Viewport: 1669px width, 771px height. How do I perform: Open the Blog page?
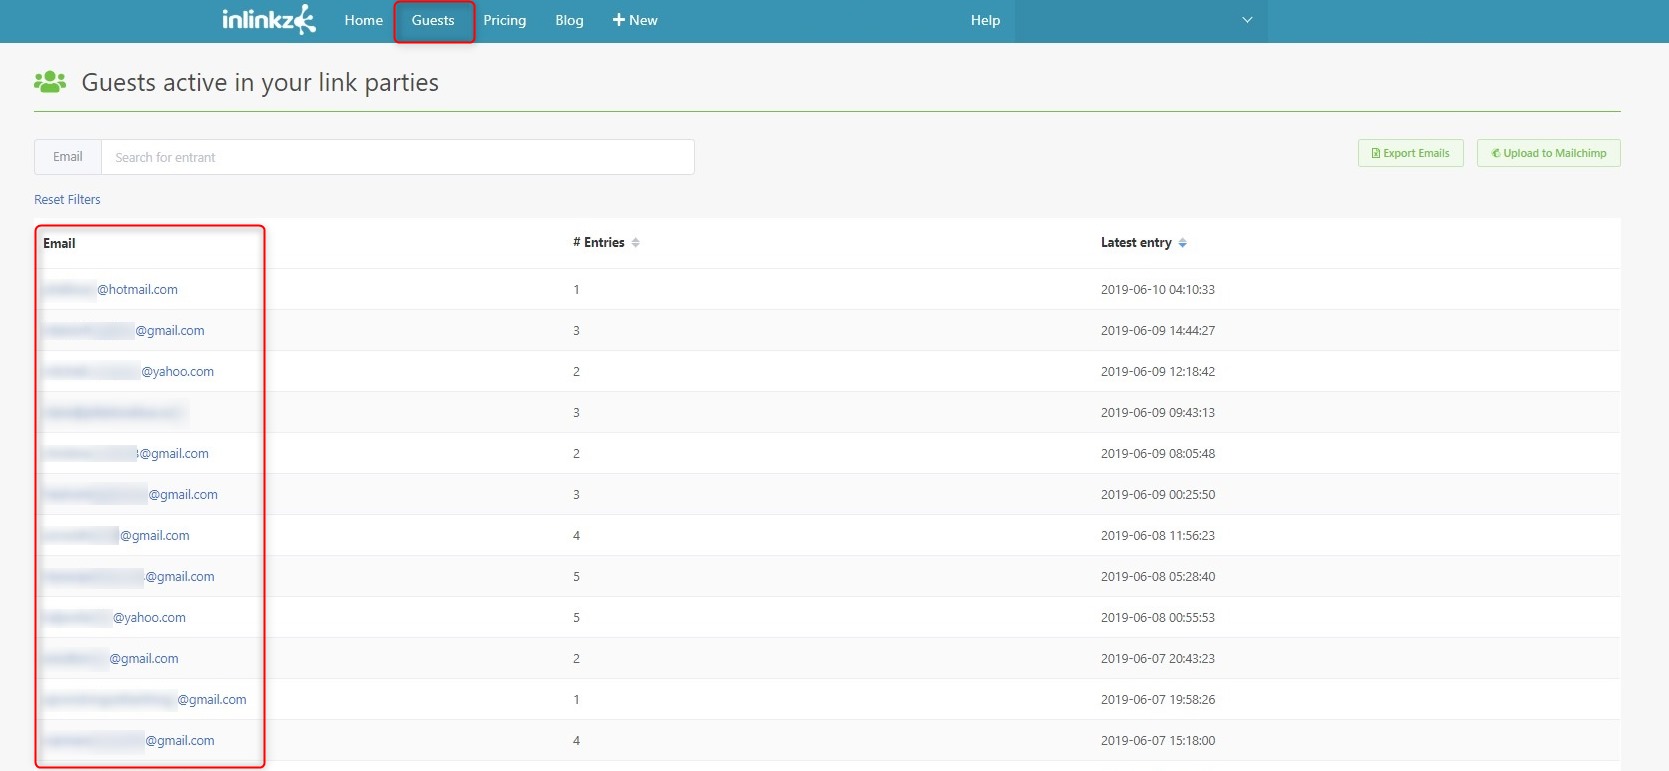[569, 20]
